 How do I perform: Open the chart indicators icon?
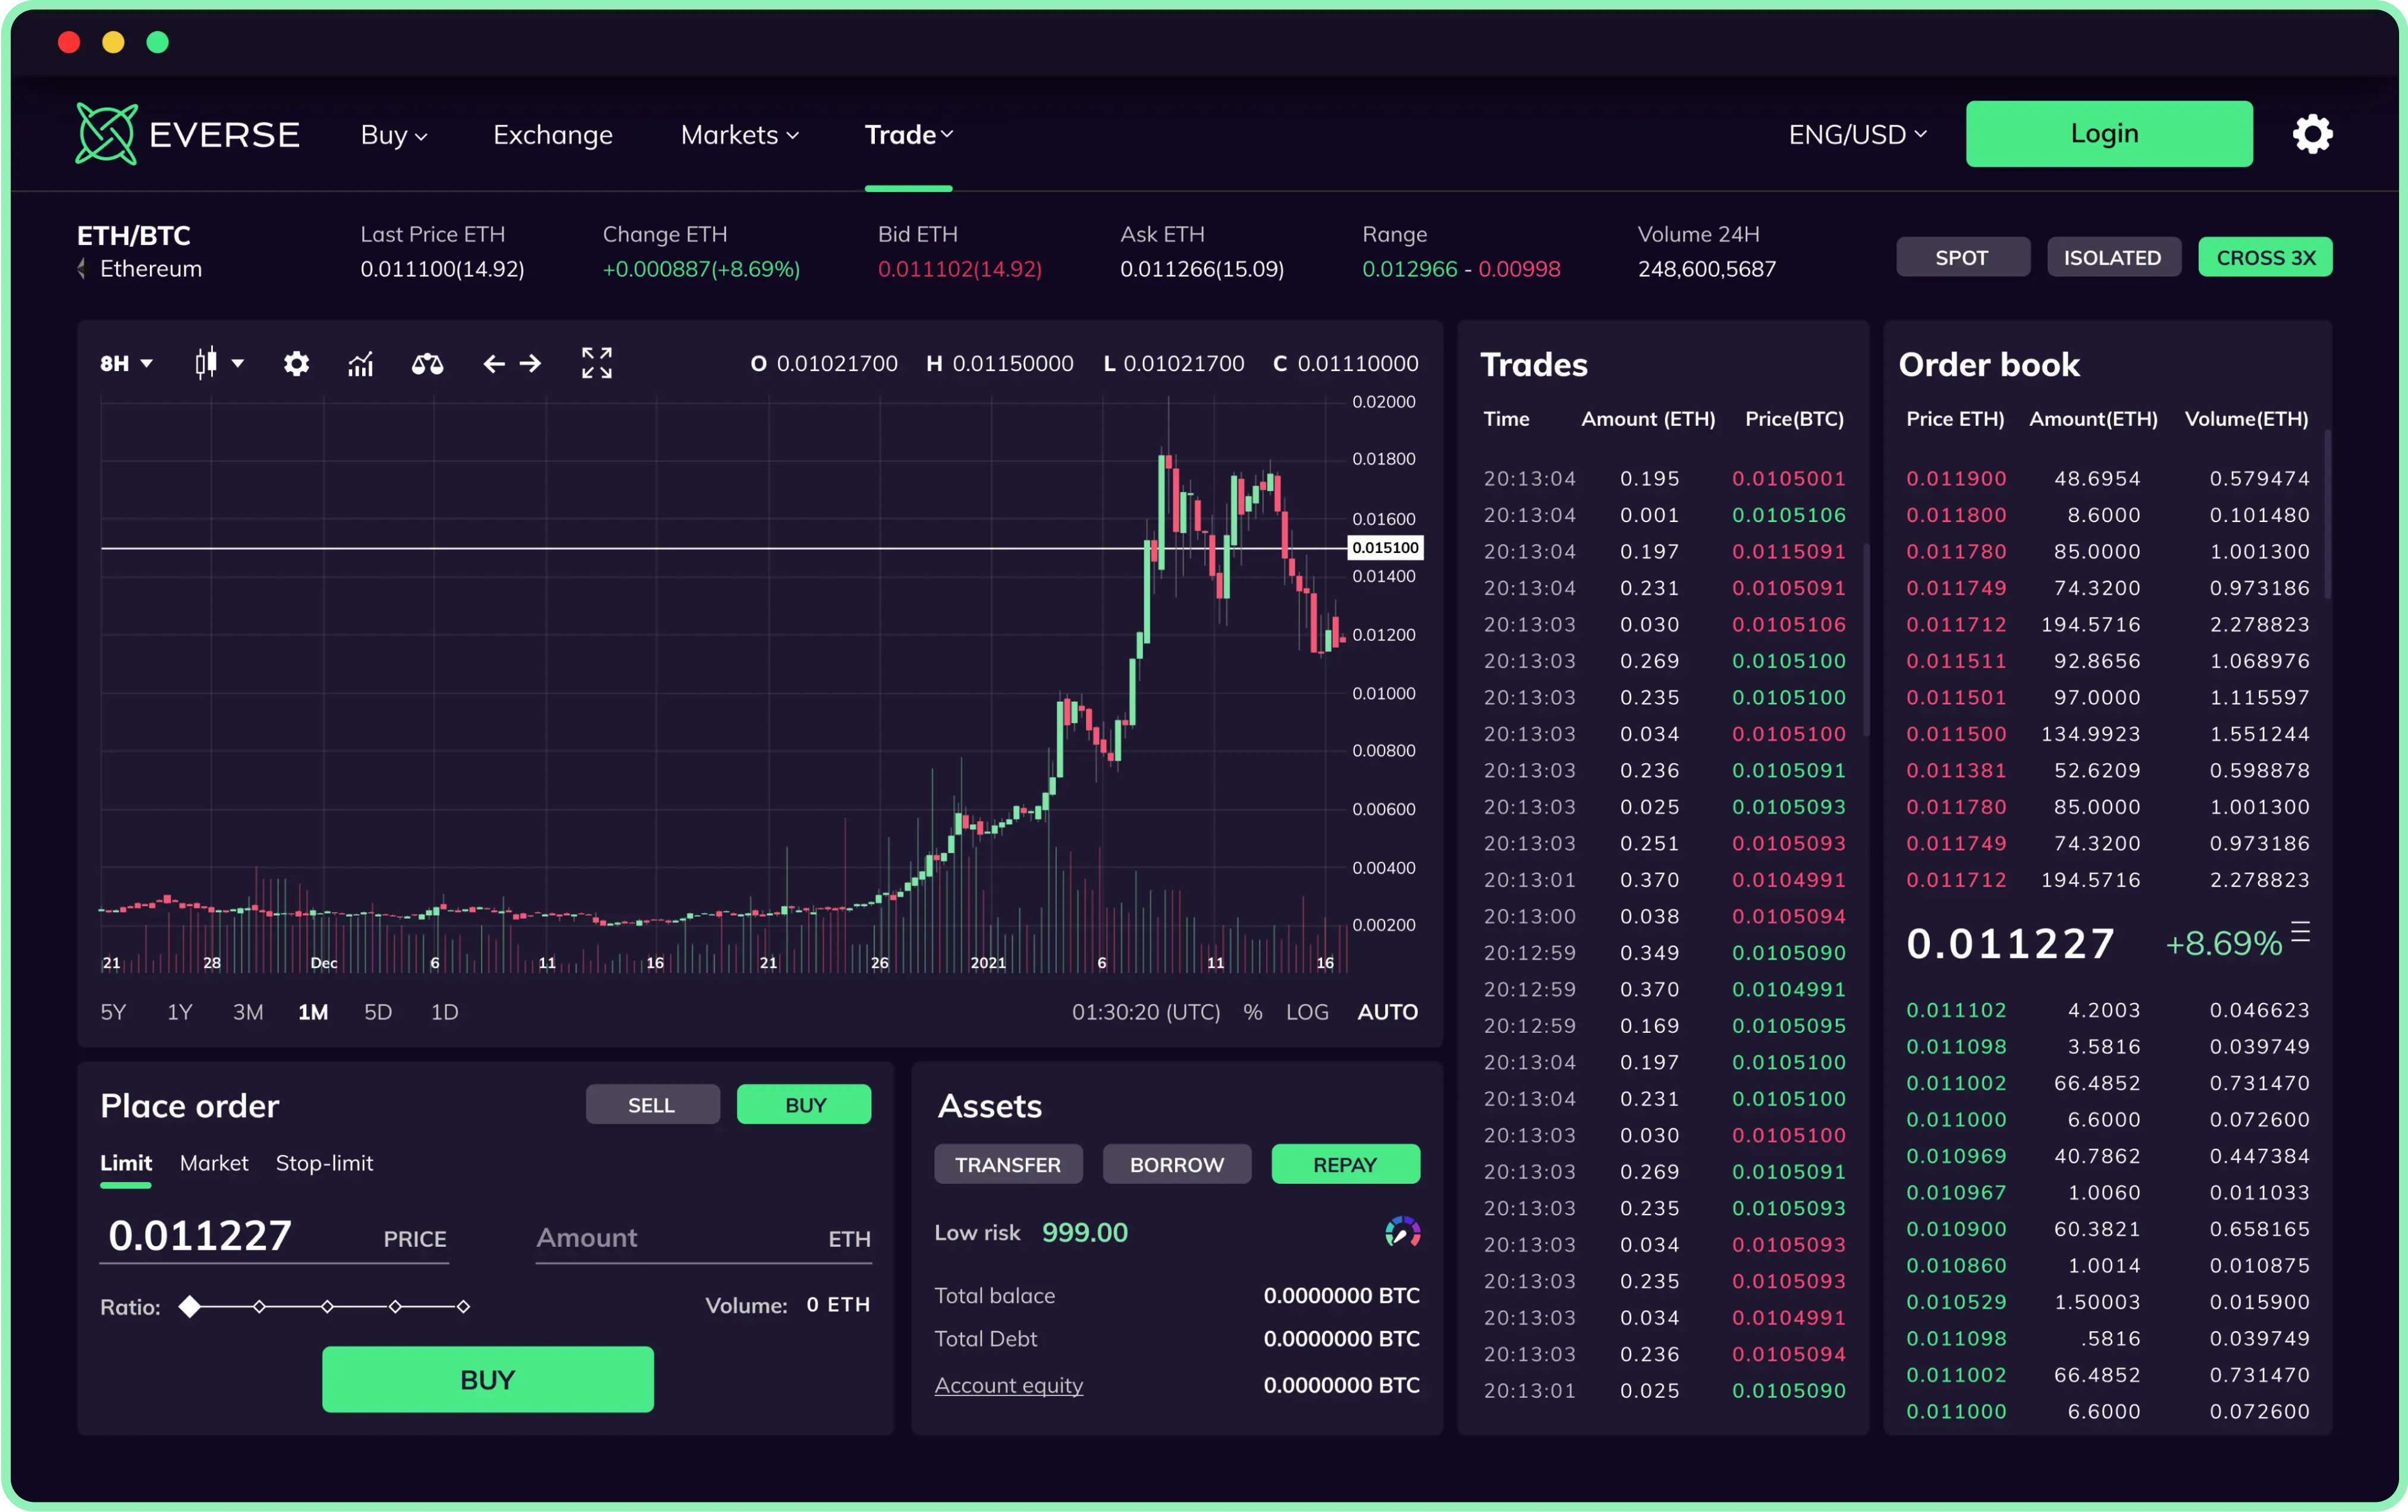(360, 363)
